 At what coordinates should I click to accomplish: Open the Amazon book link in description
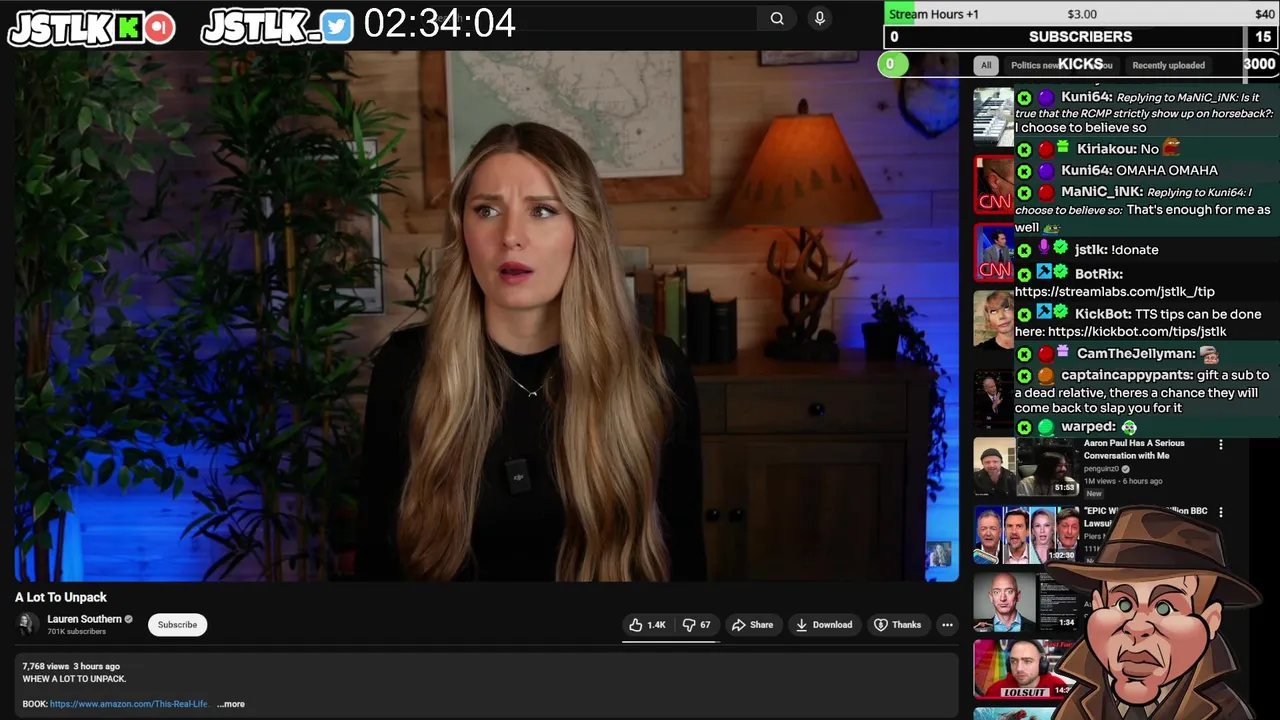click(129, 704)
